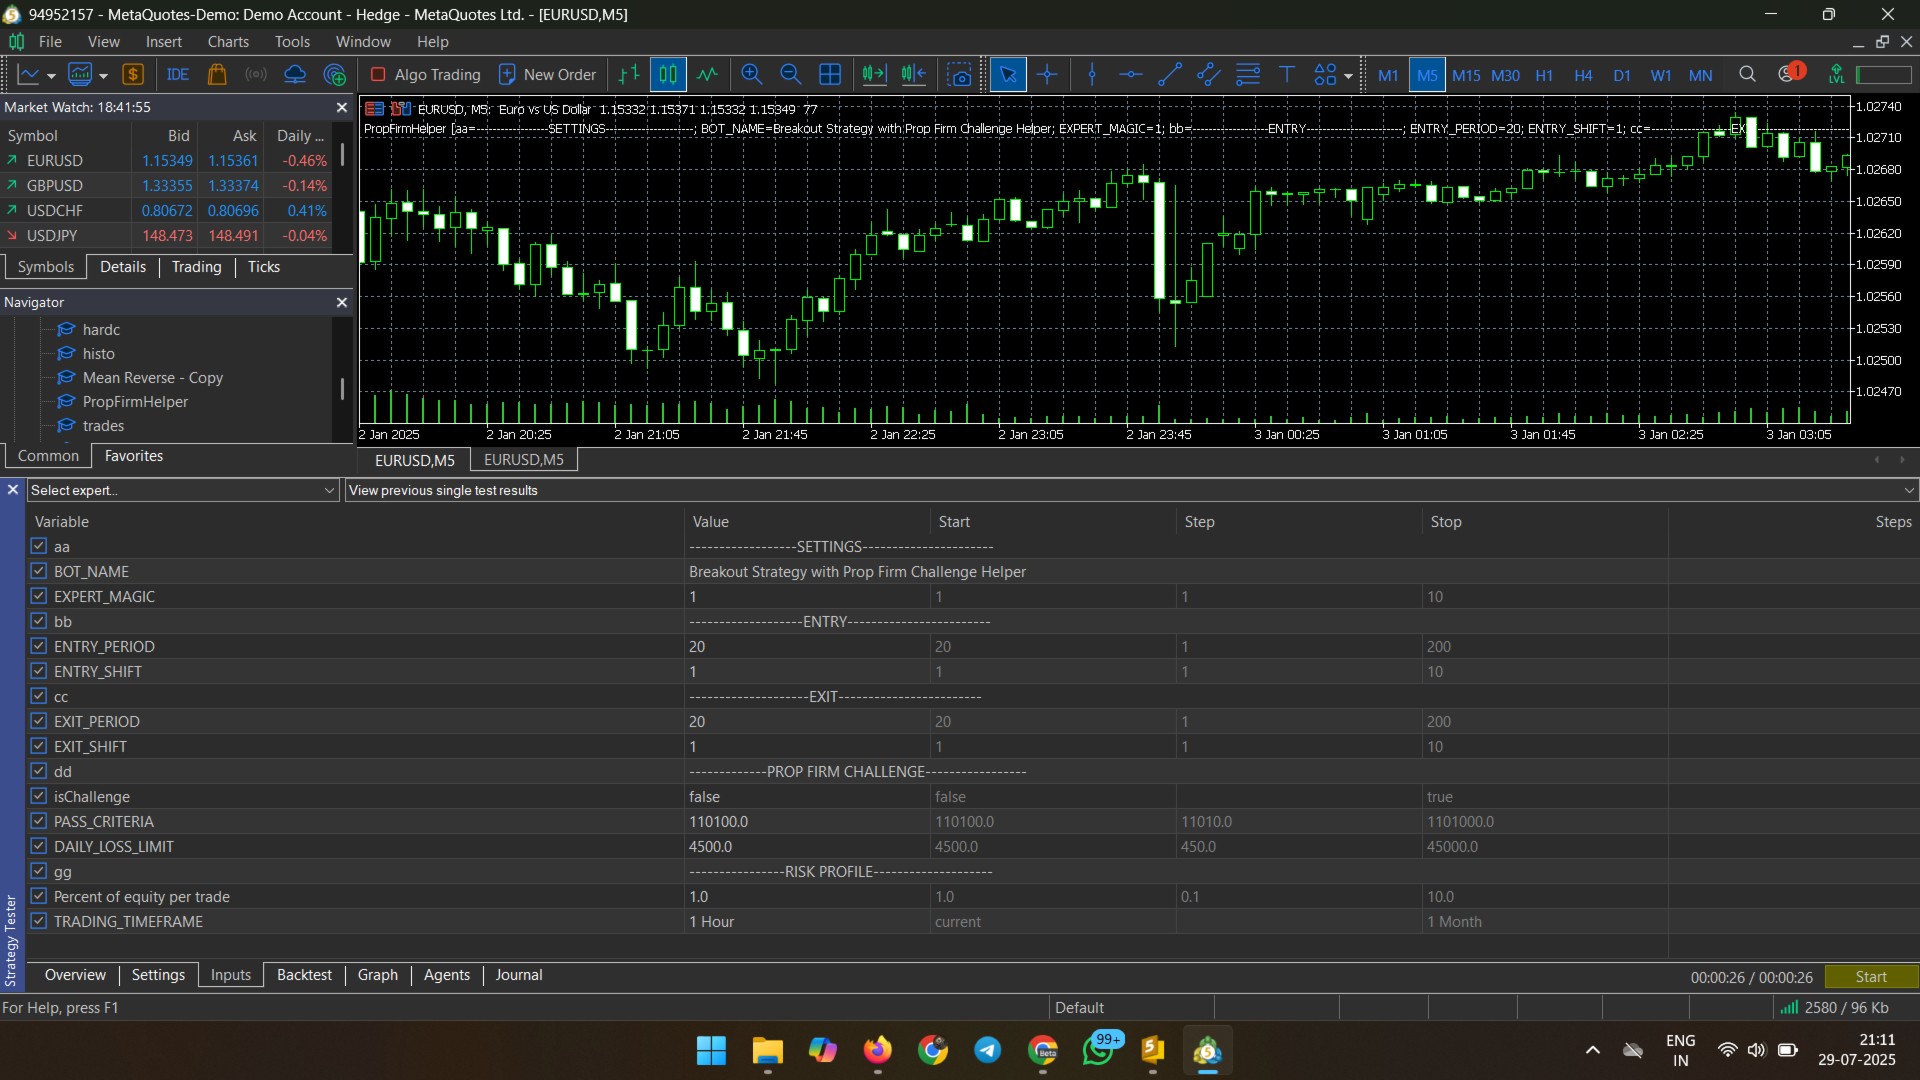Image resolution: width=1920 pixels, height=1080 pixels.
Task: Switch chart timeframe to H1
Action: [1544, 75]
